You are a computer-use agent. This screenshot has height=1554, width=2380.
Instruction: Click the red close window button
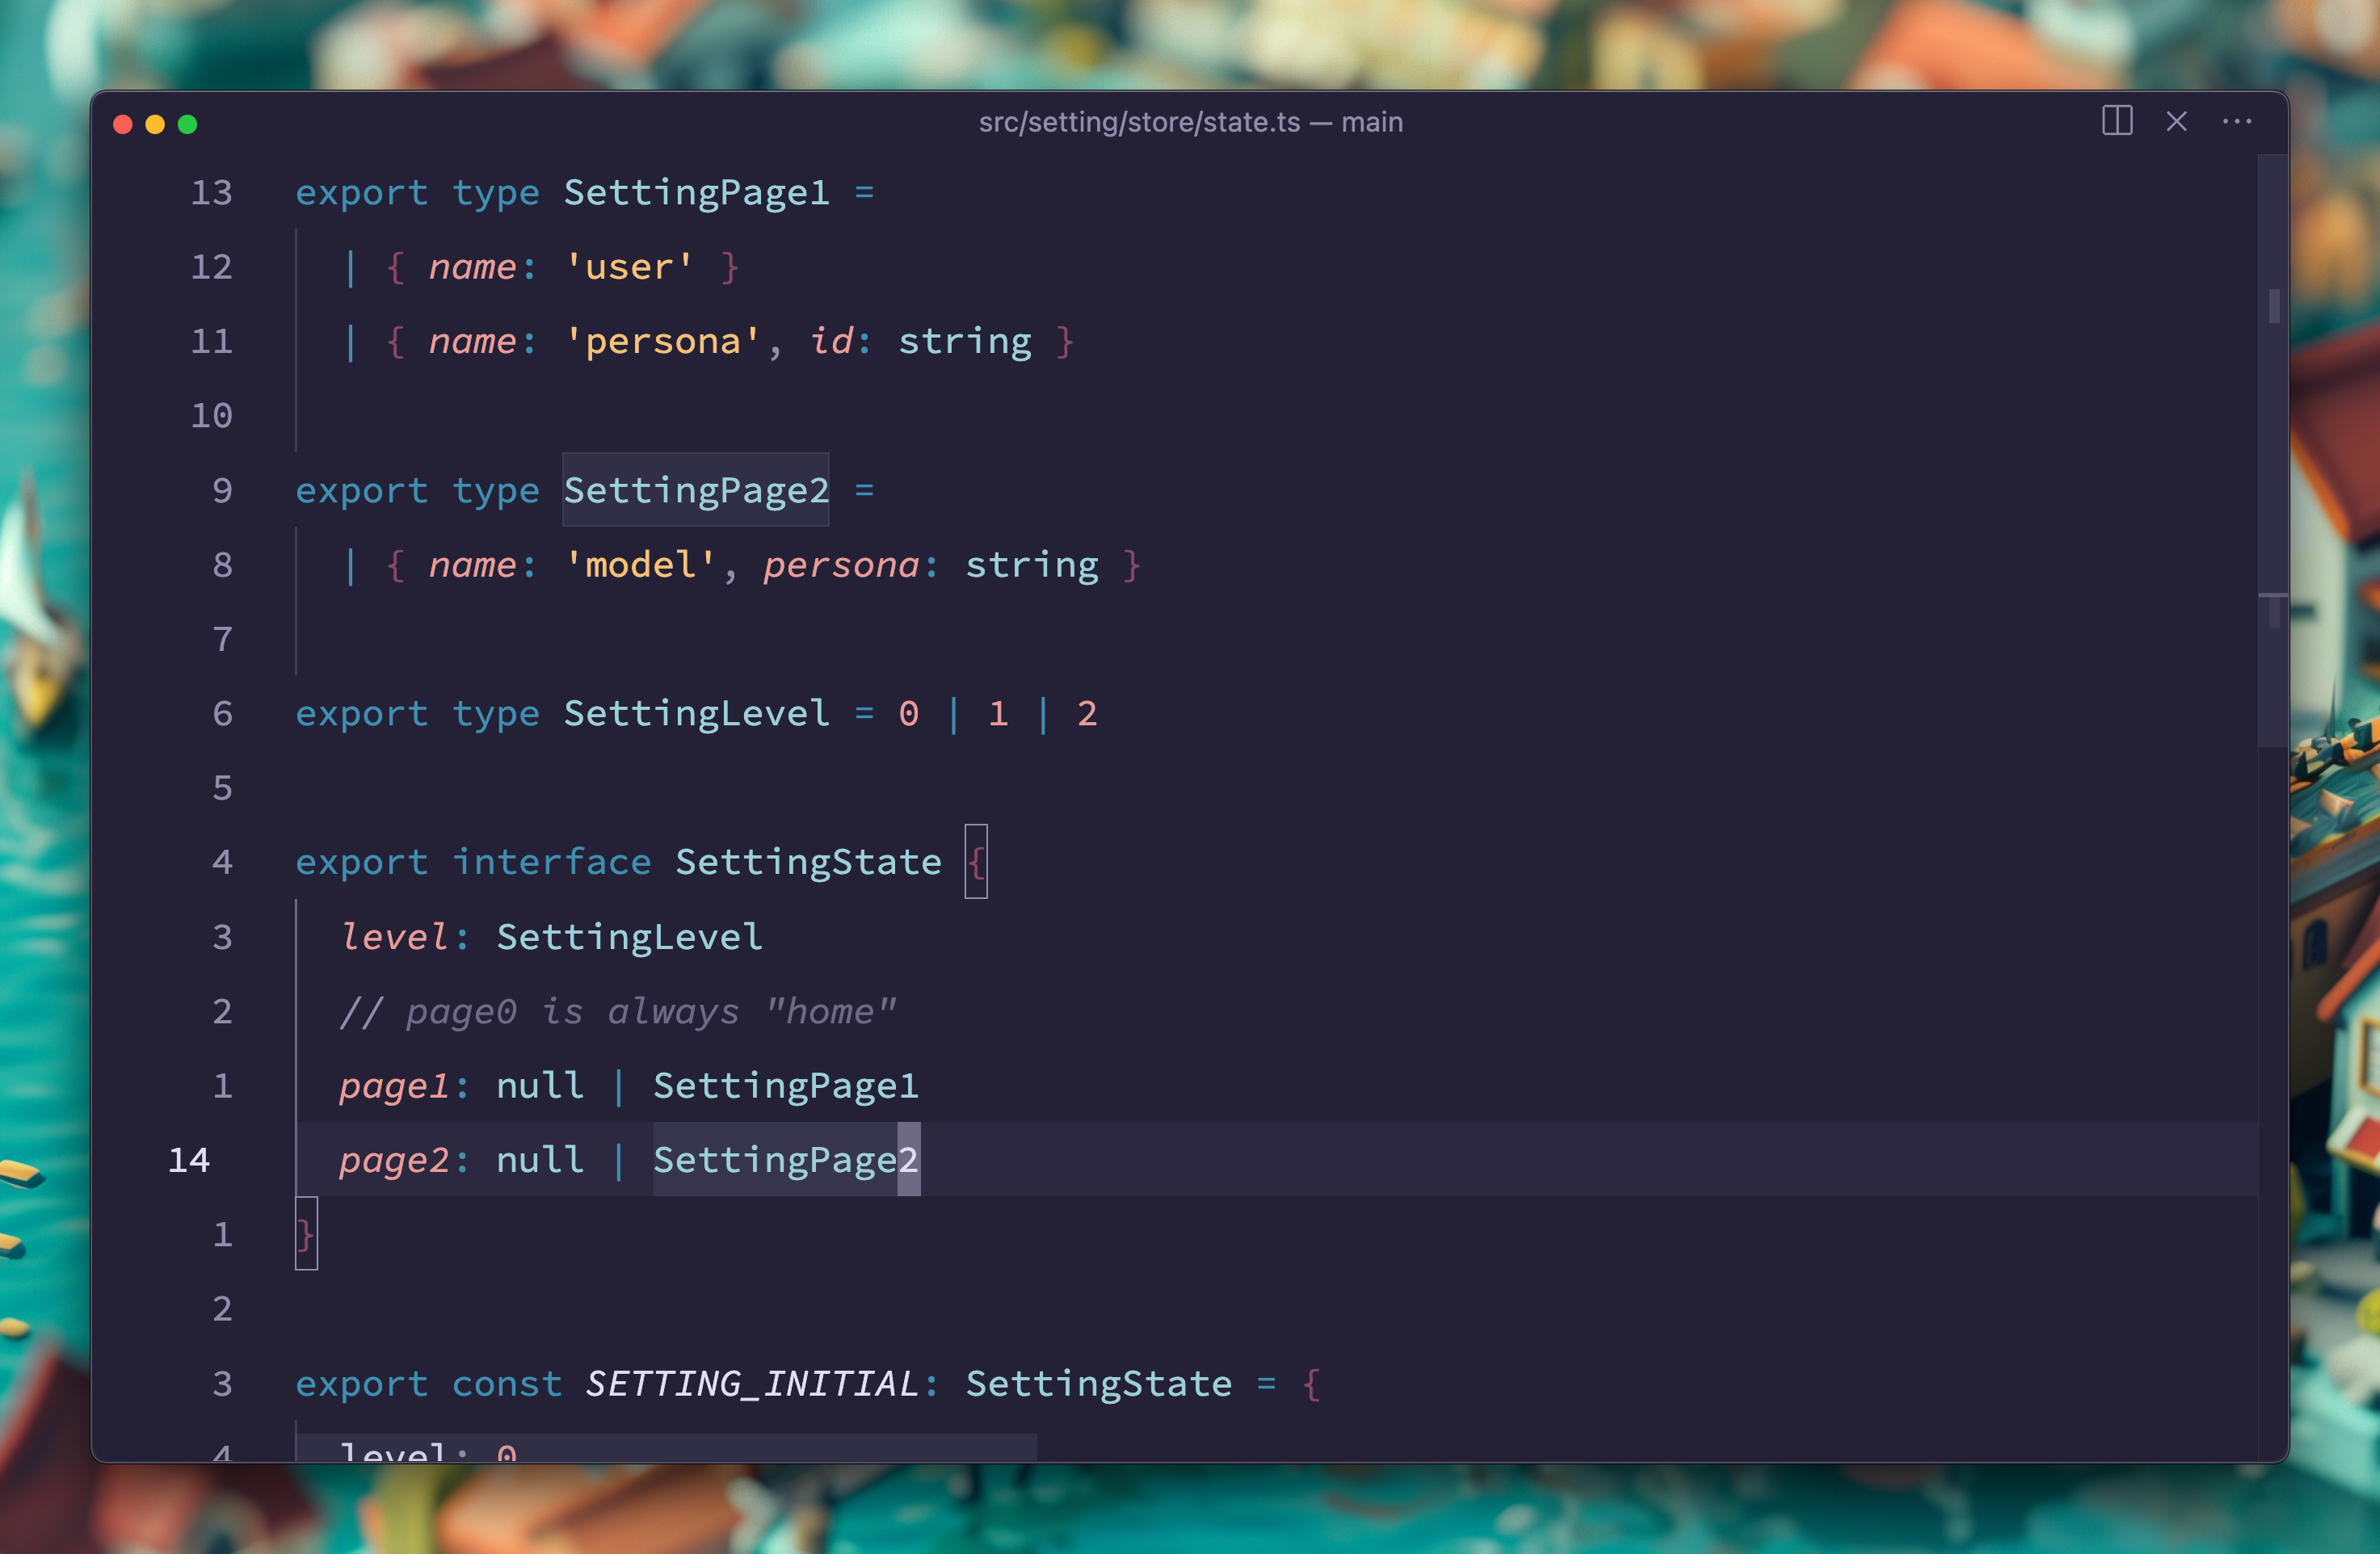coord(123,124)
